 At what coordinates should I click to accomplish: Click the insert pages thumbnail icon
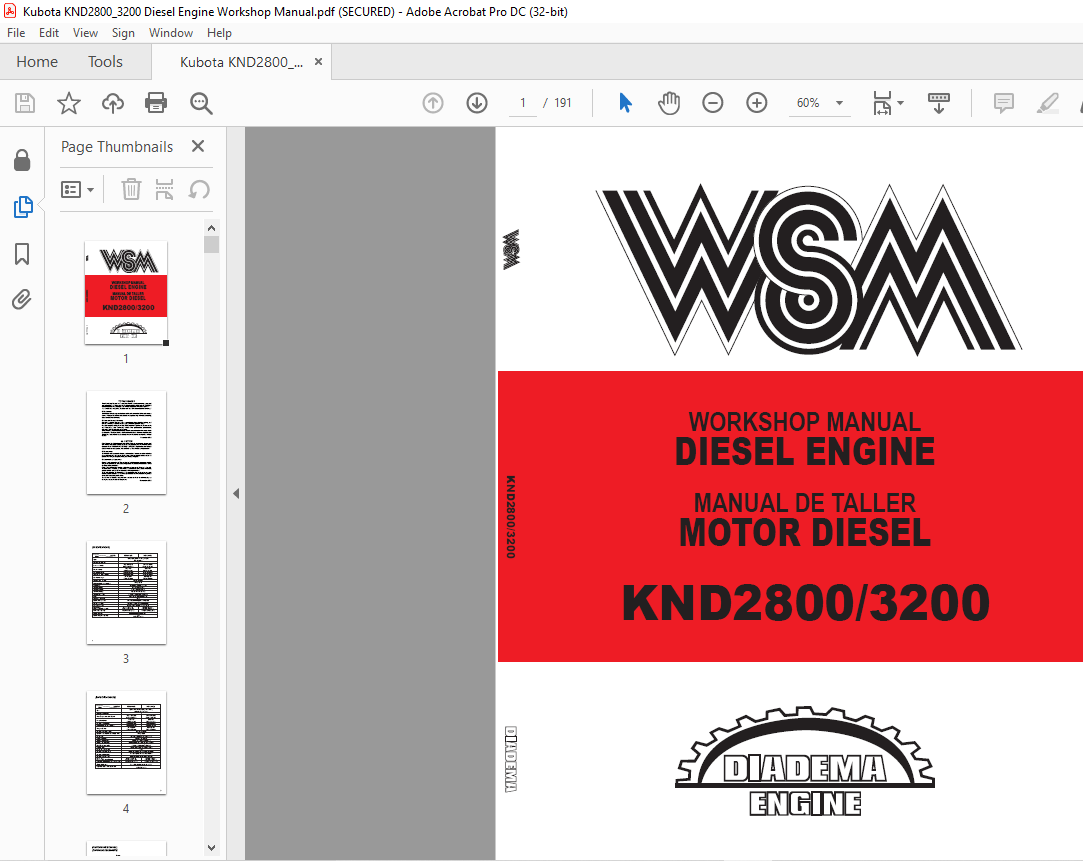pos(164,189)
